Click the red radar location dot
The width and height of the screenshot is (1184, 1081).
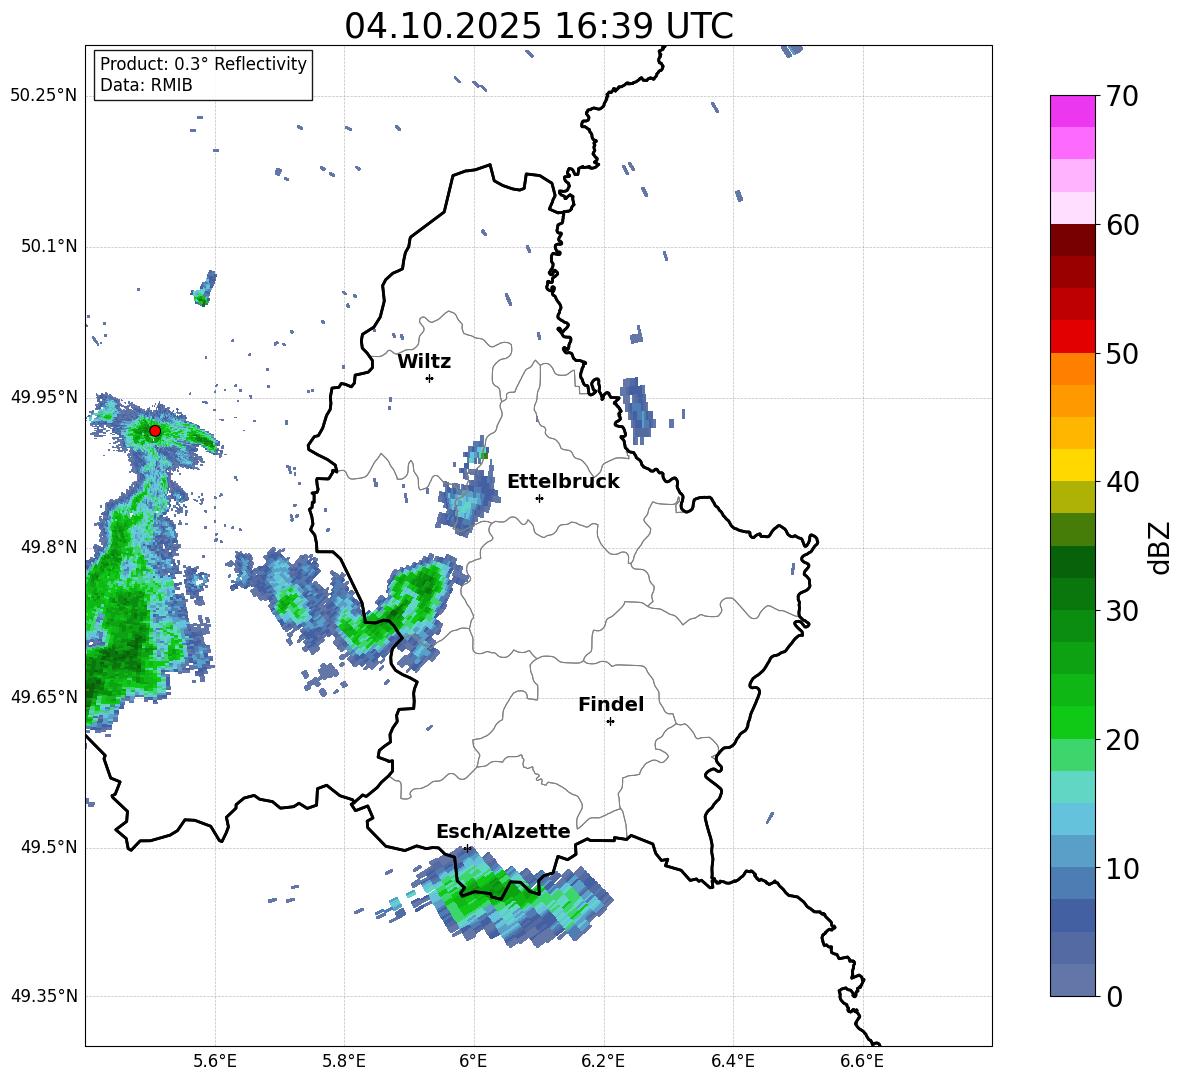[x=155, y=431]
